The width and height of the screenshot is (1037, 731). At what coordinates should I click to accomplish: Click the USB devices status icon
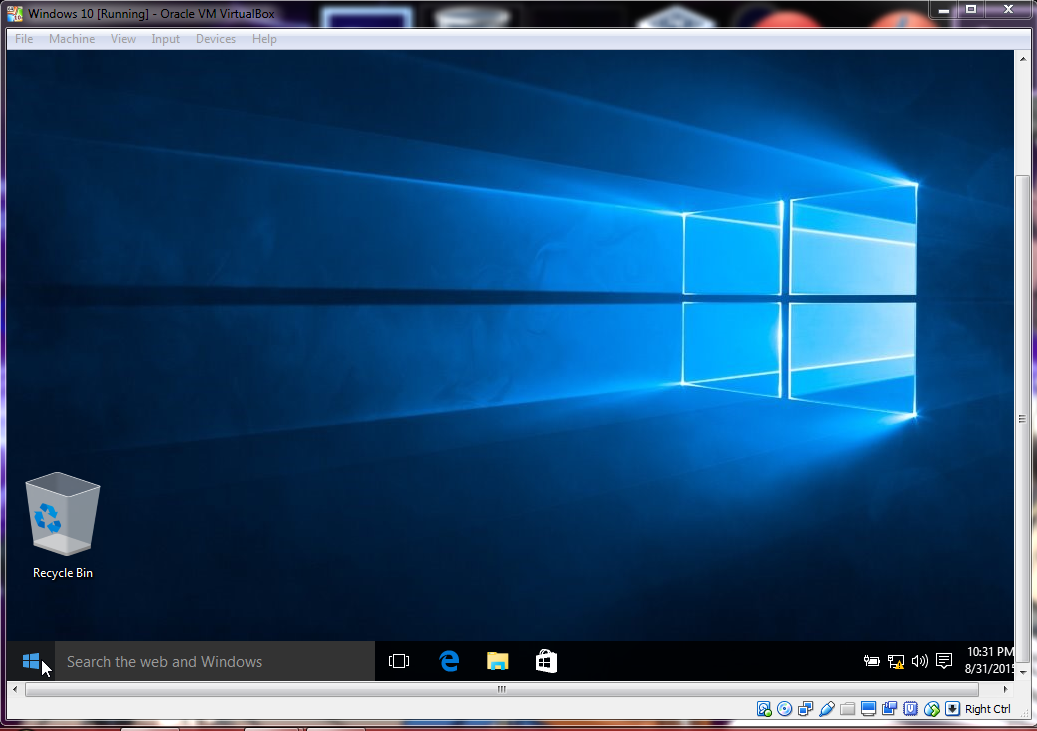click(827, 709)
